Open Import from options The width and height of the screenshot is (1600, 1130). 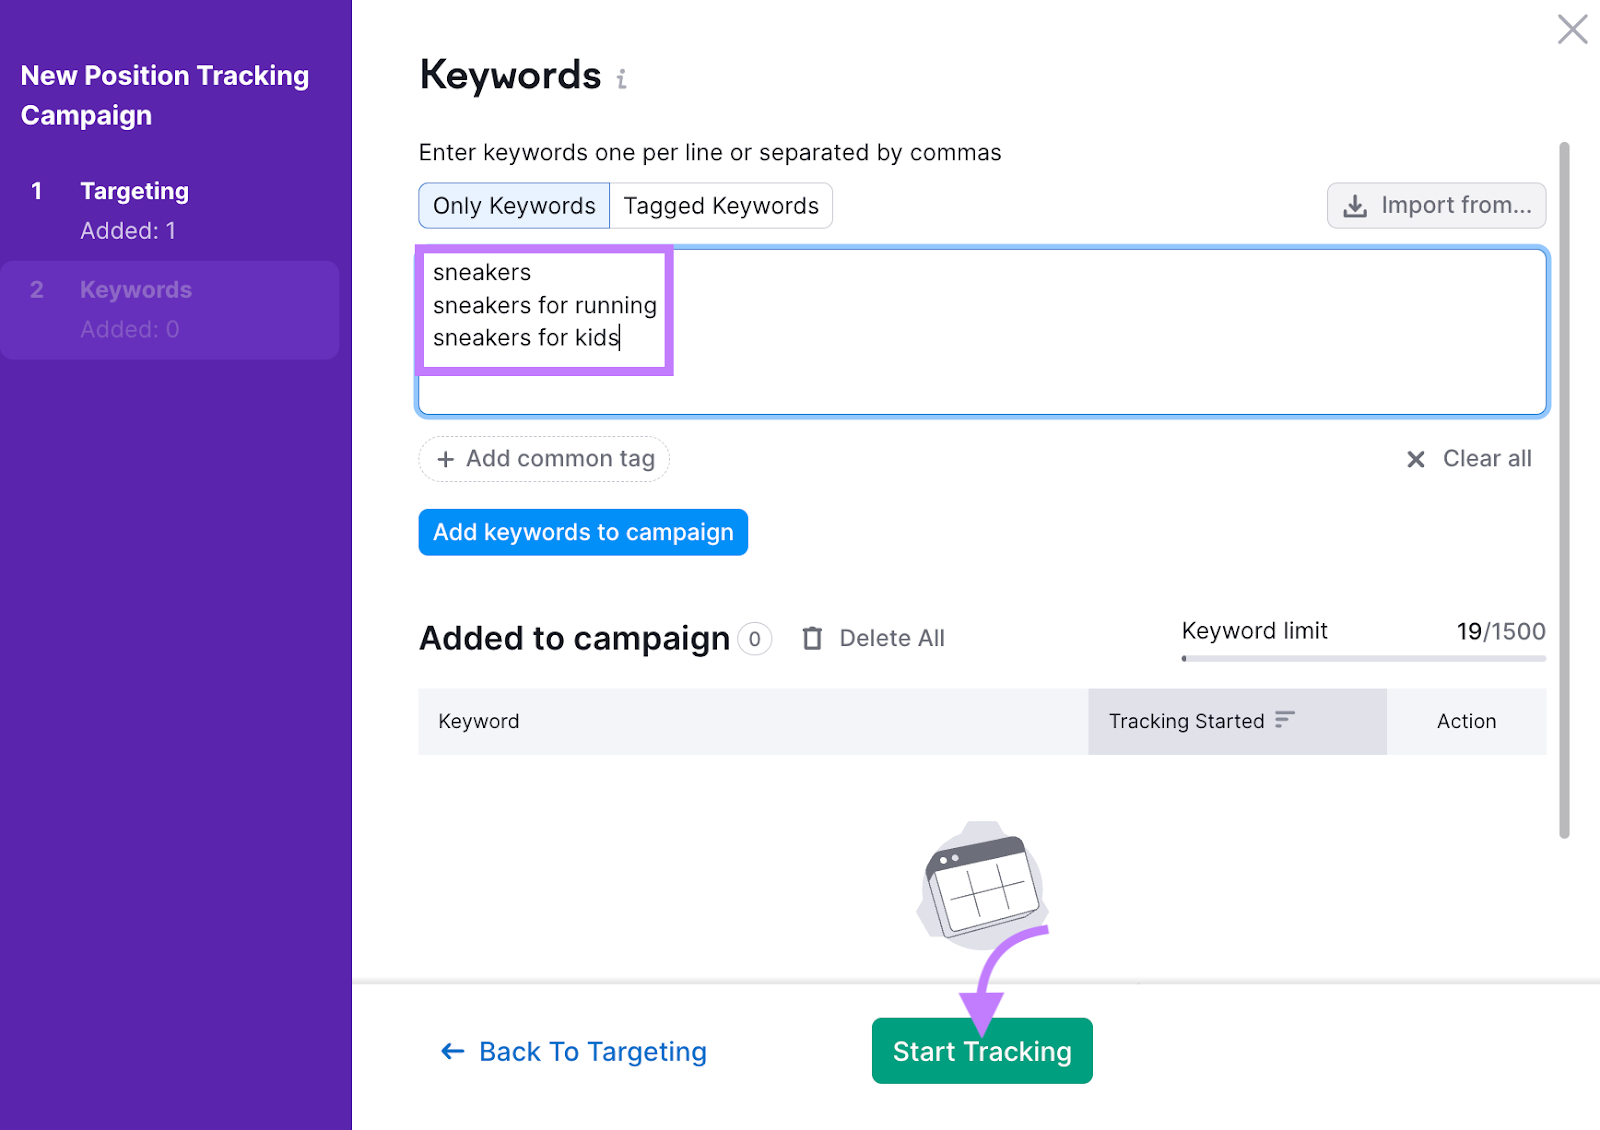pos(1436,205)
